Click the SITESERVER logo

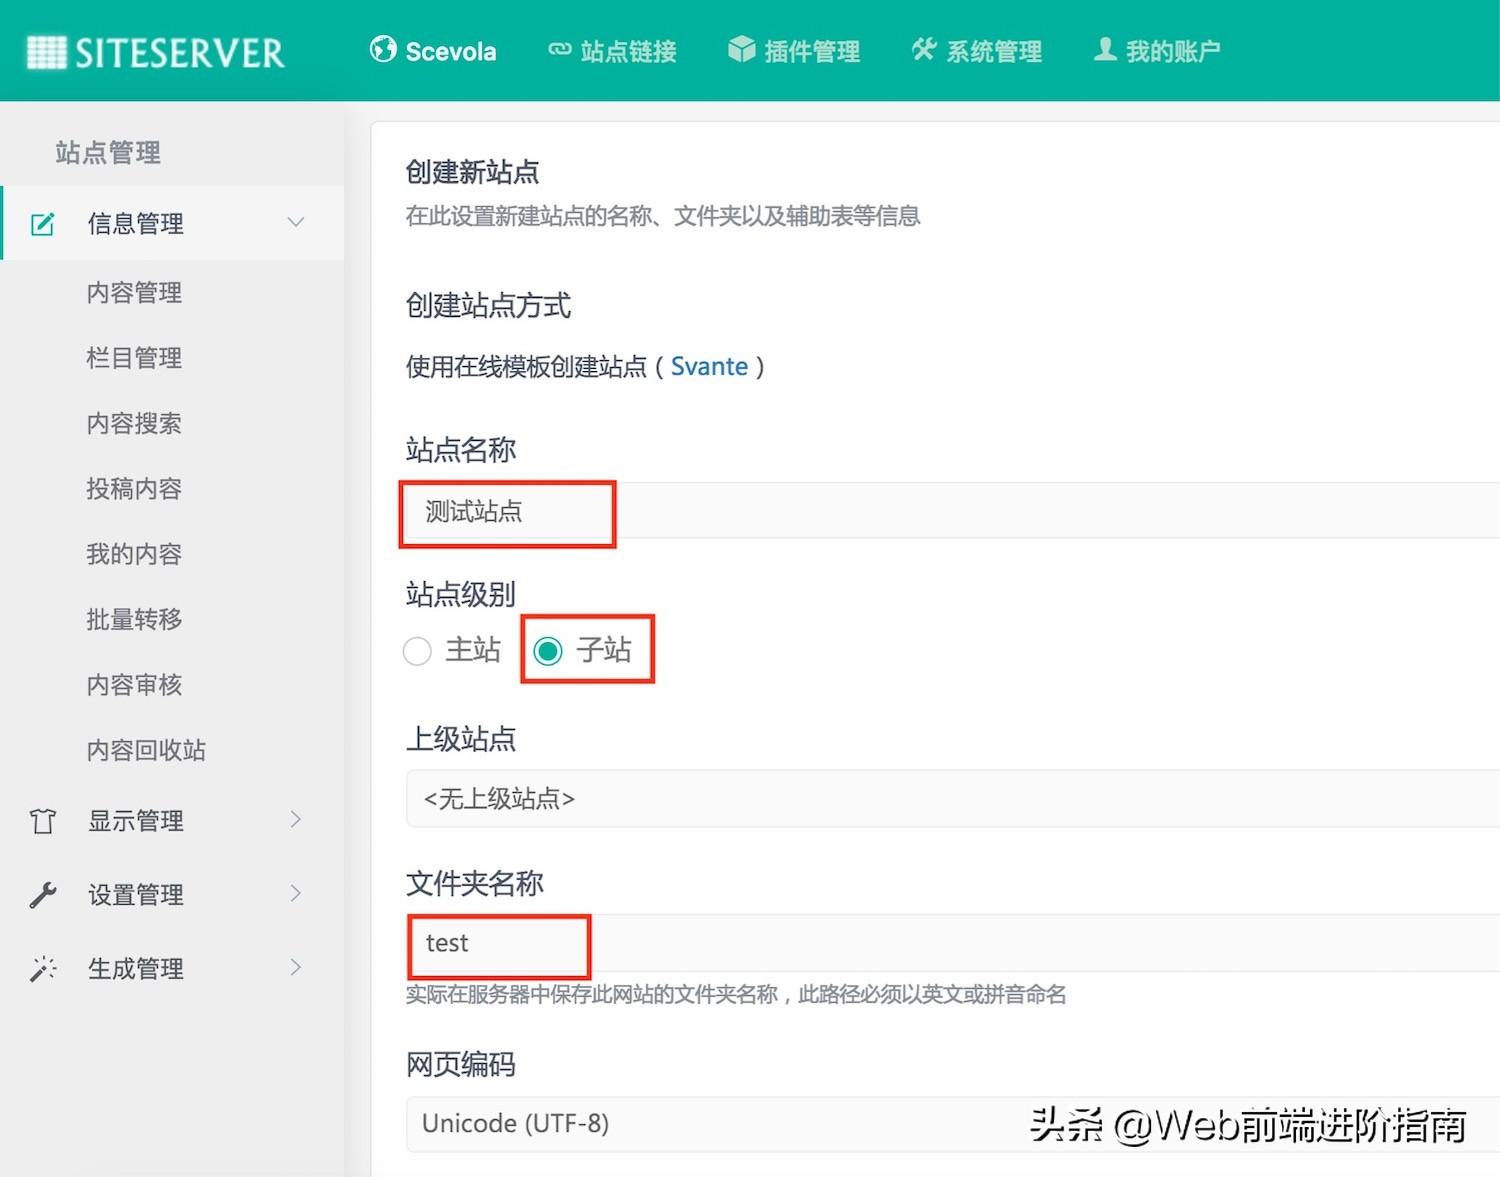tap(155, 51)
